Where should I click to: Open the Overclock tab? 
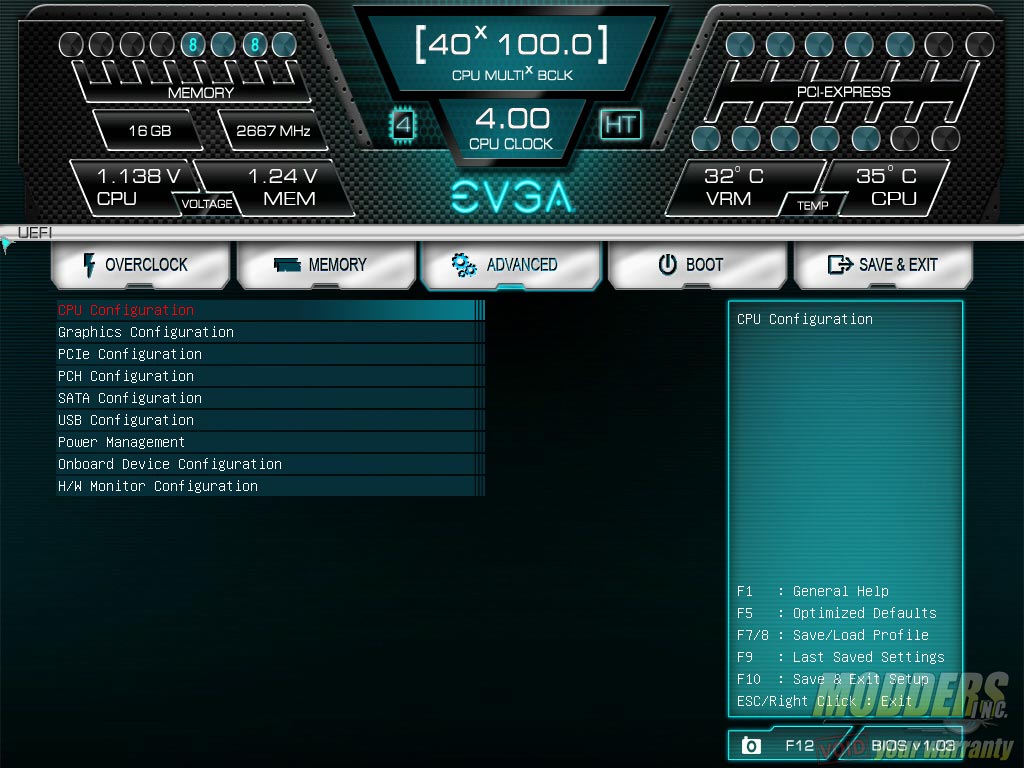tap(140, 264)
